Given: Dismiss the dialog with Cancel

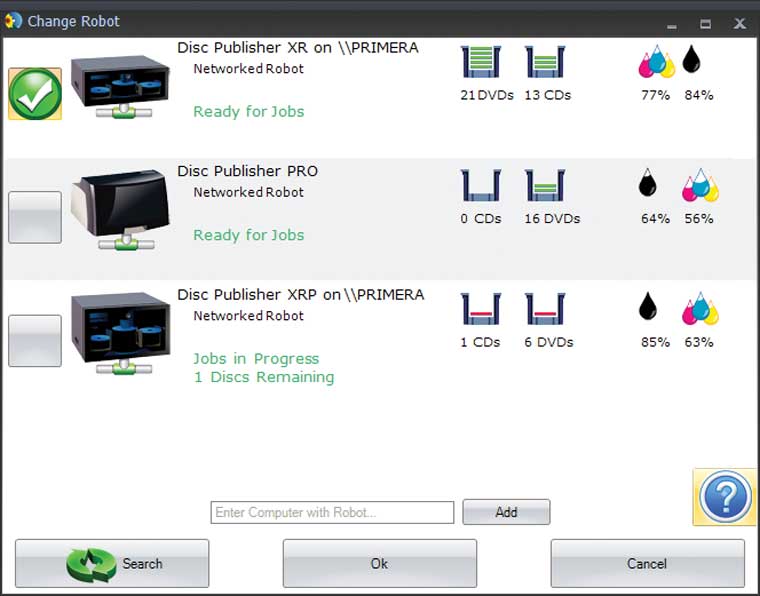Looking at the screenshot, I should (648, 563).
